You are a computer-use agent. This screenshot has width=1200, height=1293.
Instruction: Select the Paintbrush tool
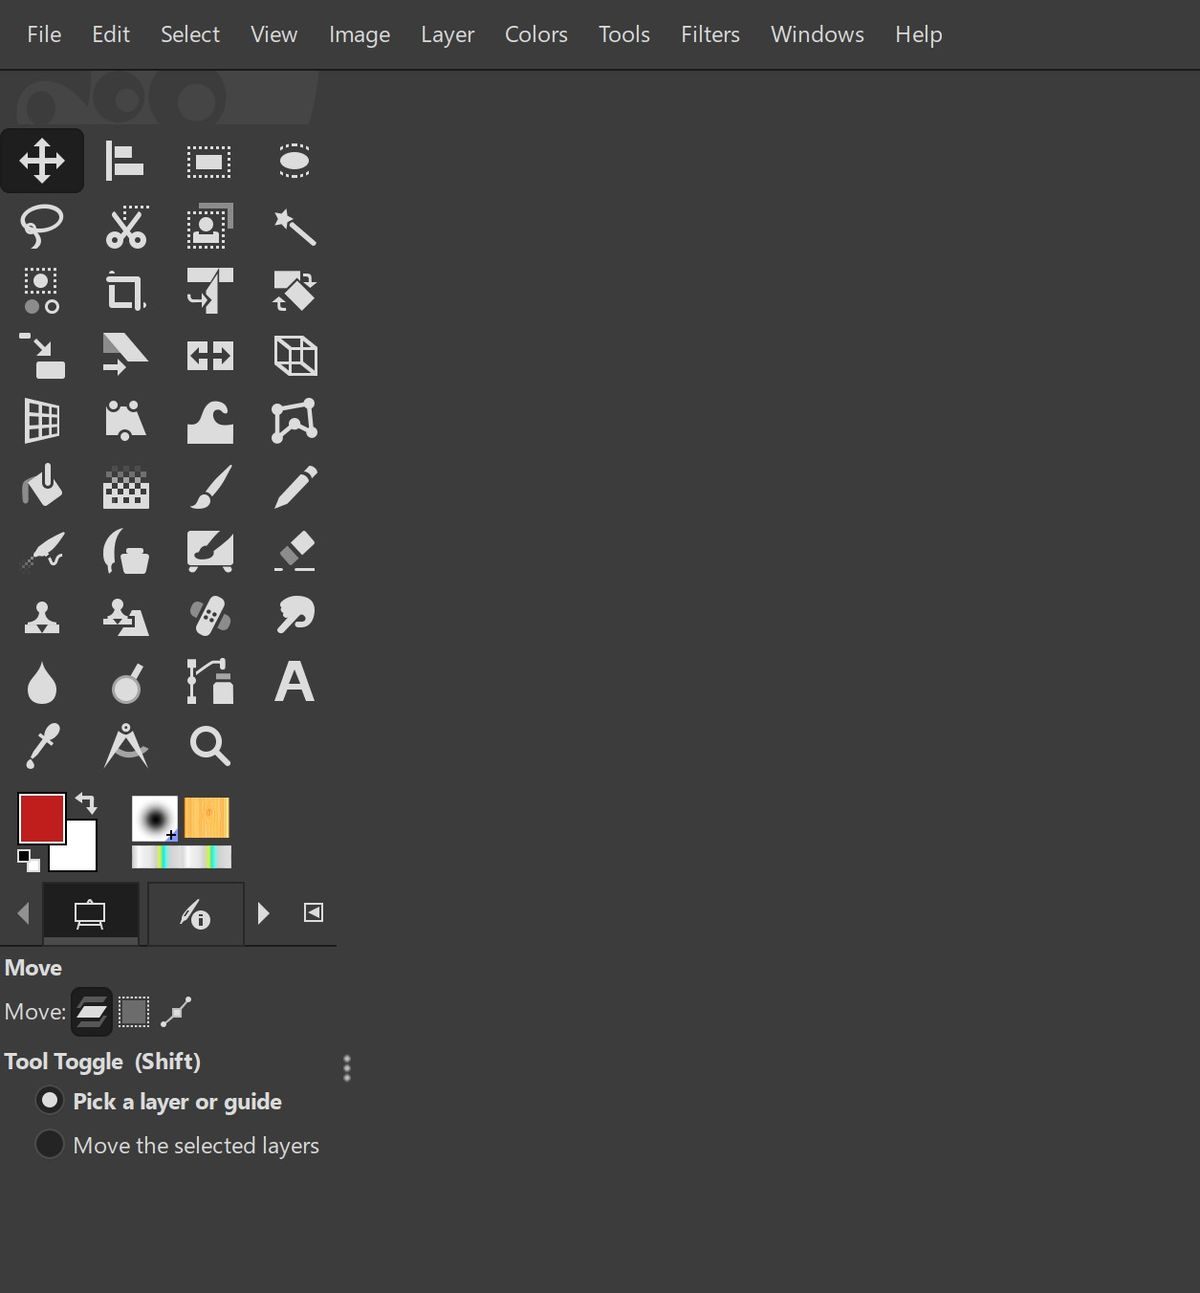coord(209,487)
